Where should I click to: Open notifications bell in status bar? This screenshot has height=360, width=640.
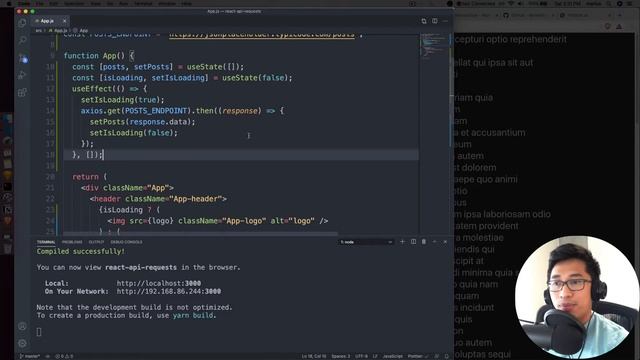(x=447, y=356)
